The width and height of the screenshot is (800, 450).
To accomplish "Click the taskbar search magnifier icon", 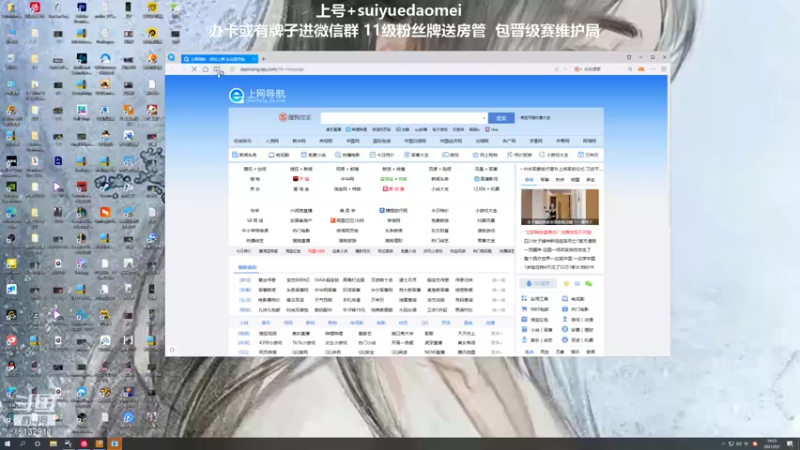I will (x=22, y=444).
